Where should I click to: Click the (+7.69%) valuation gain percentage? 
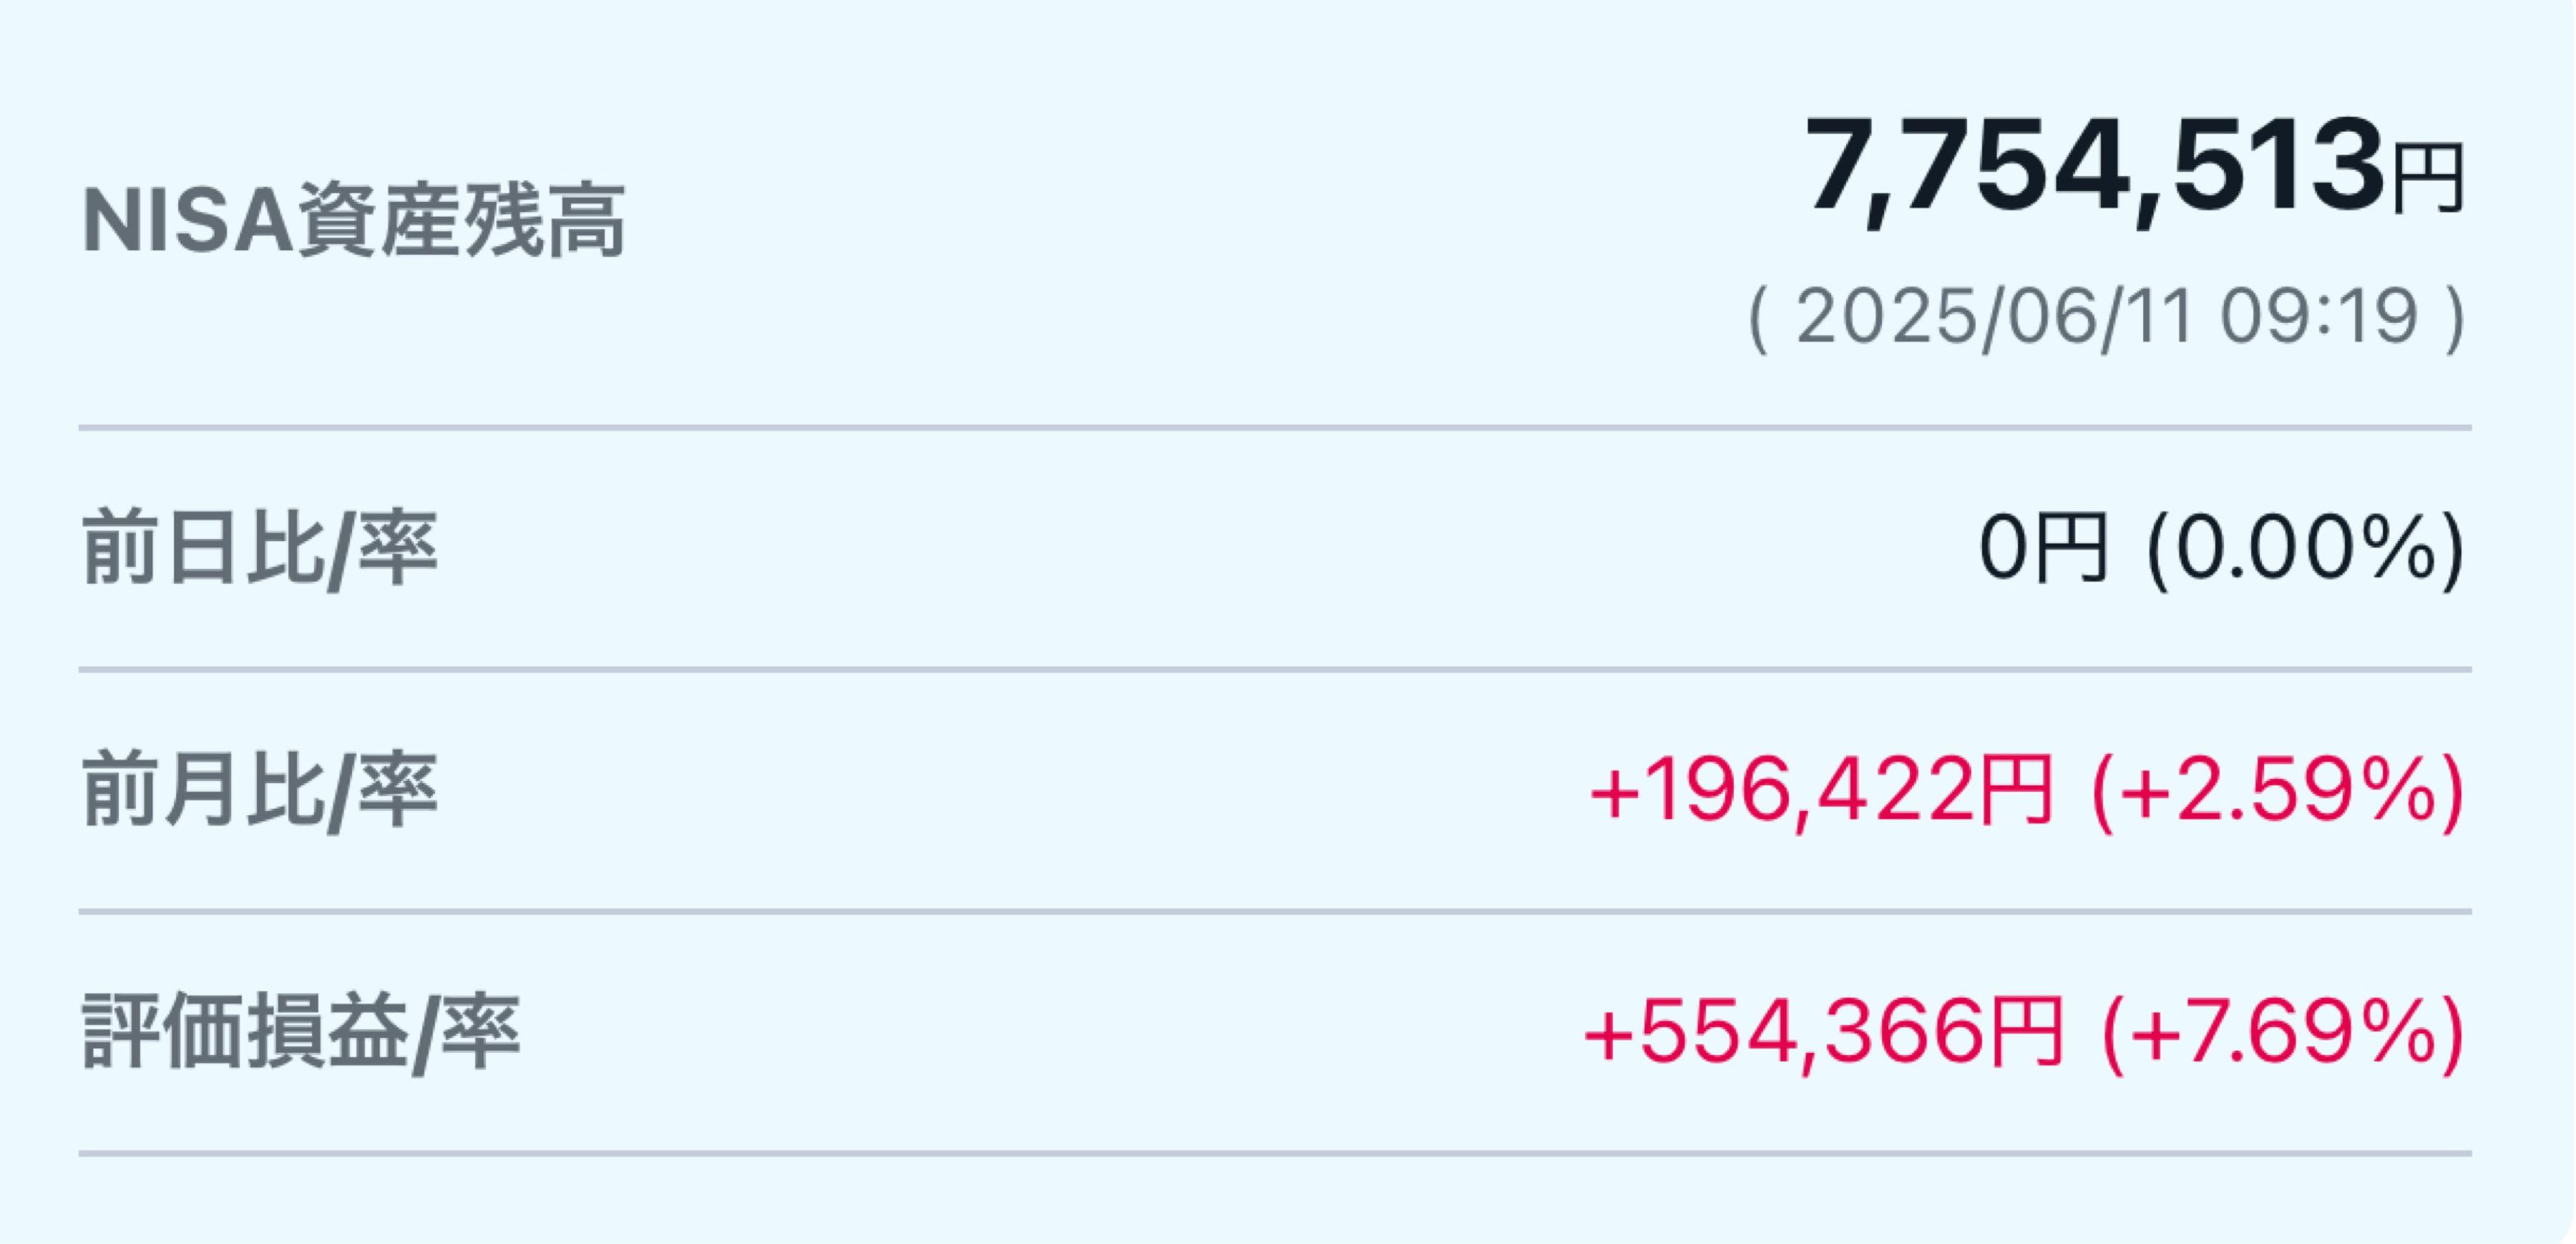(2284, 1033)
